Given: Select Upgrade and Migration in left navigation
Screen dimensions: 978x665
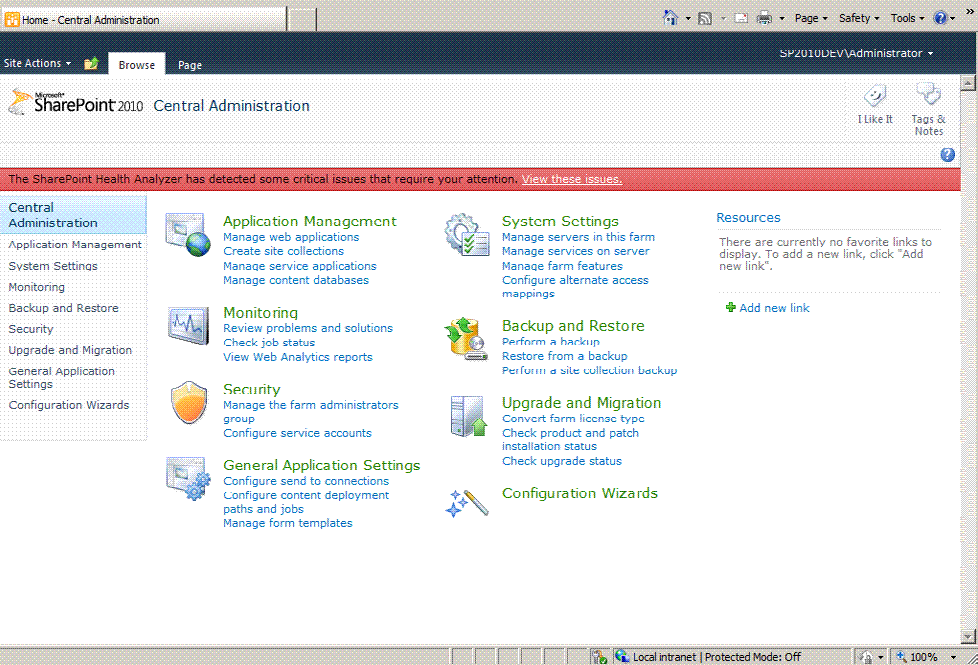Looking at the screenshot, I should click(x=70, y=350).
